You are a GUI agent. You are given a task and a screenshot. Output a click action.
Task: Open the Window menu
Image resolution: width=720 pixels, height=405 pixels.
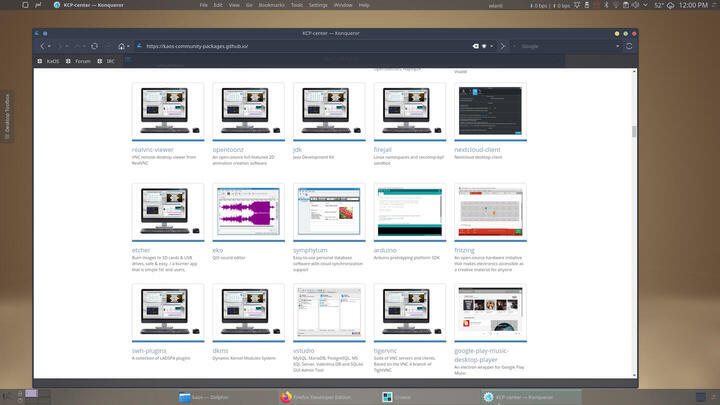[343, 5]
